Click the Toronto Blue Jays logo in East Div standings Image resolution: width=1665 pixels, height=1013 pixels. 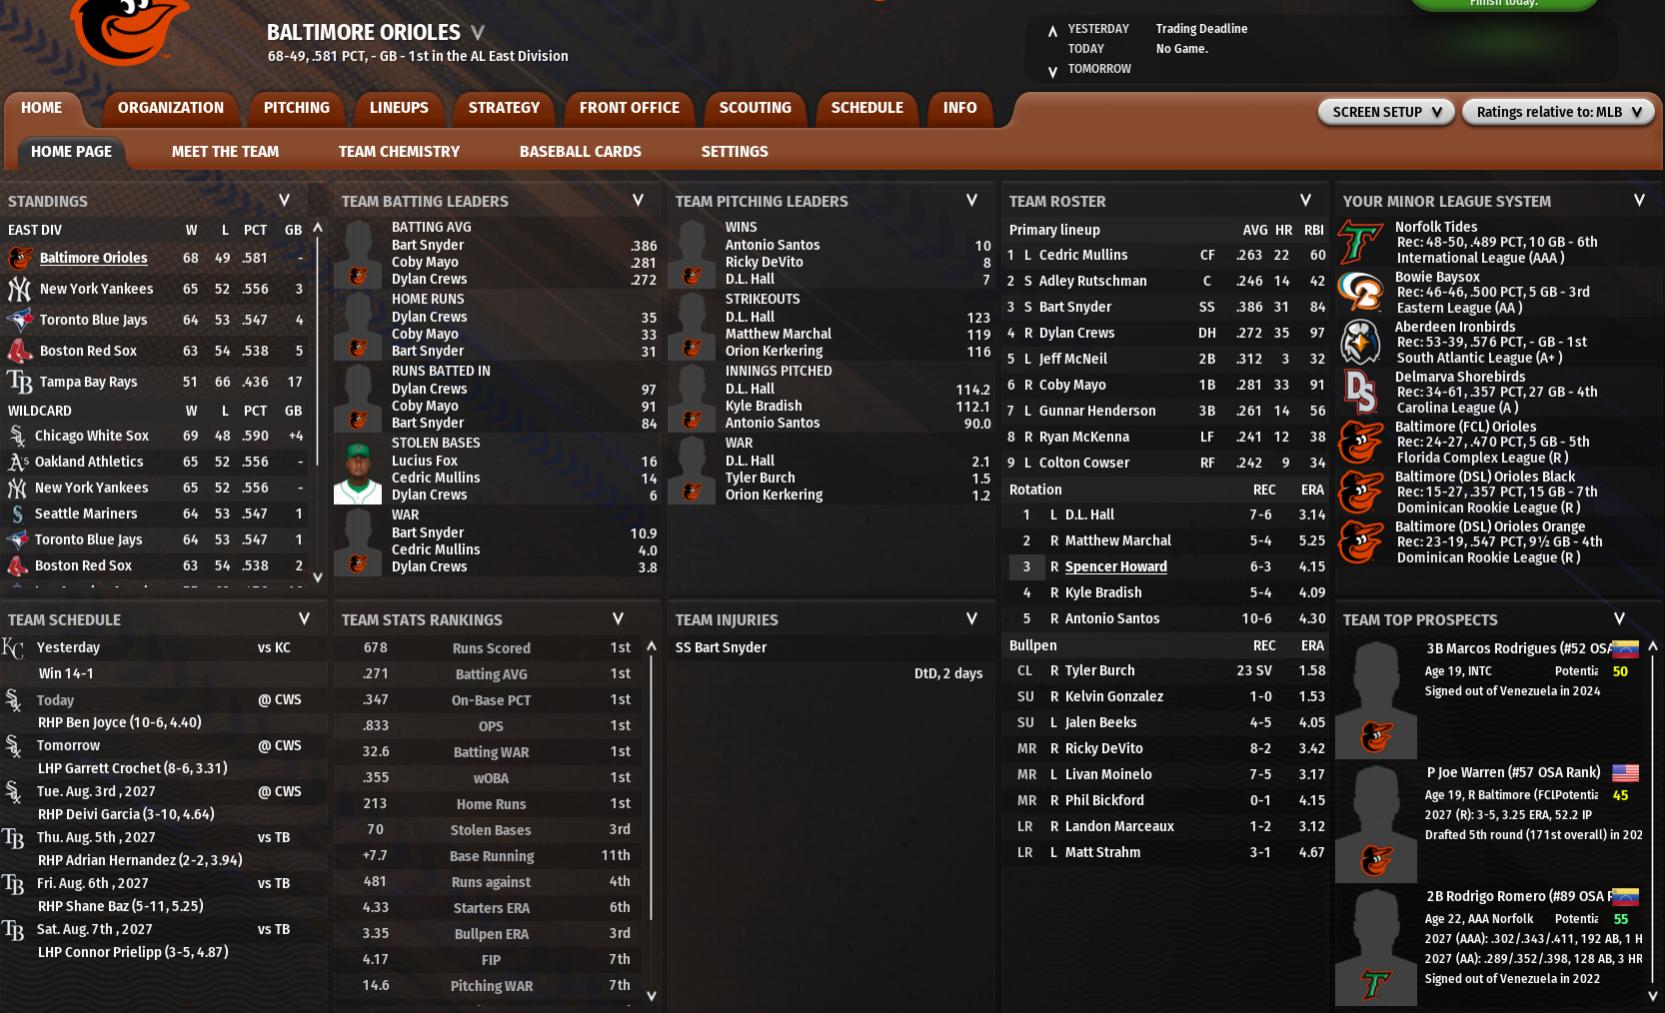pos(19,320)
